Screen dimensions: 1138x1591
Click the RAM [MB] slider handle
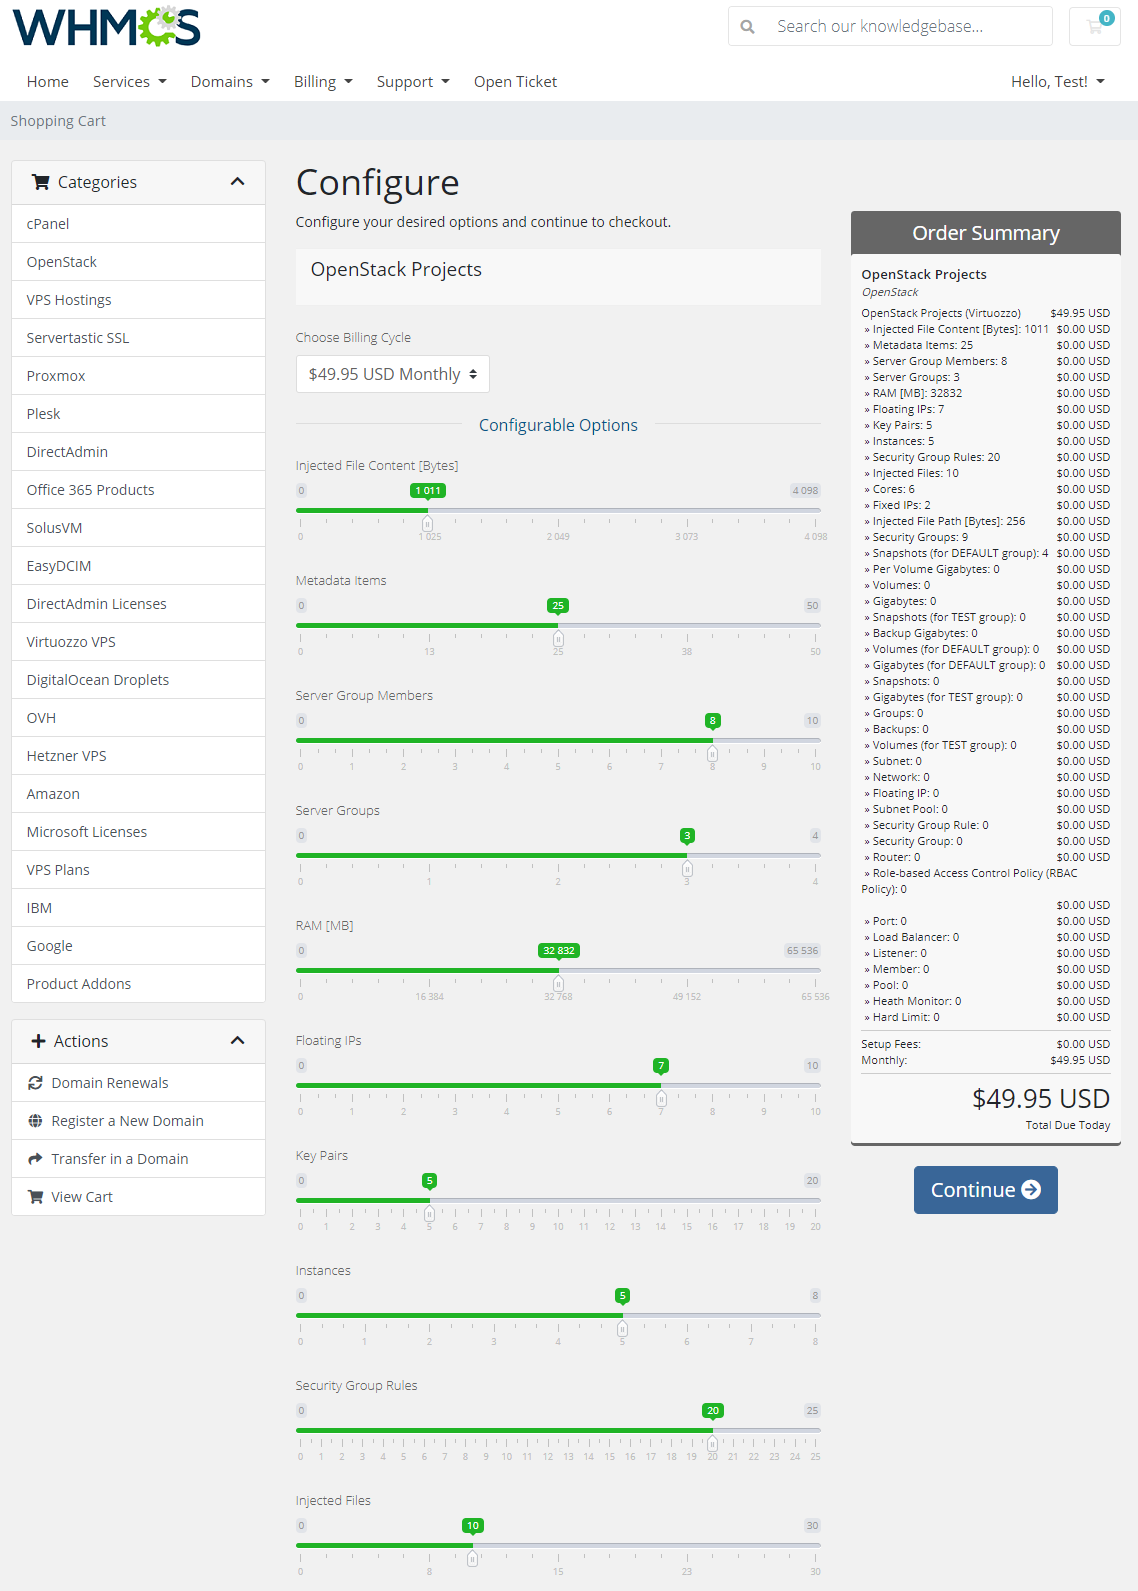558,984
